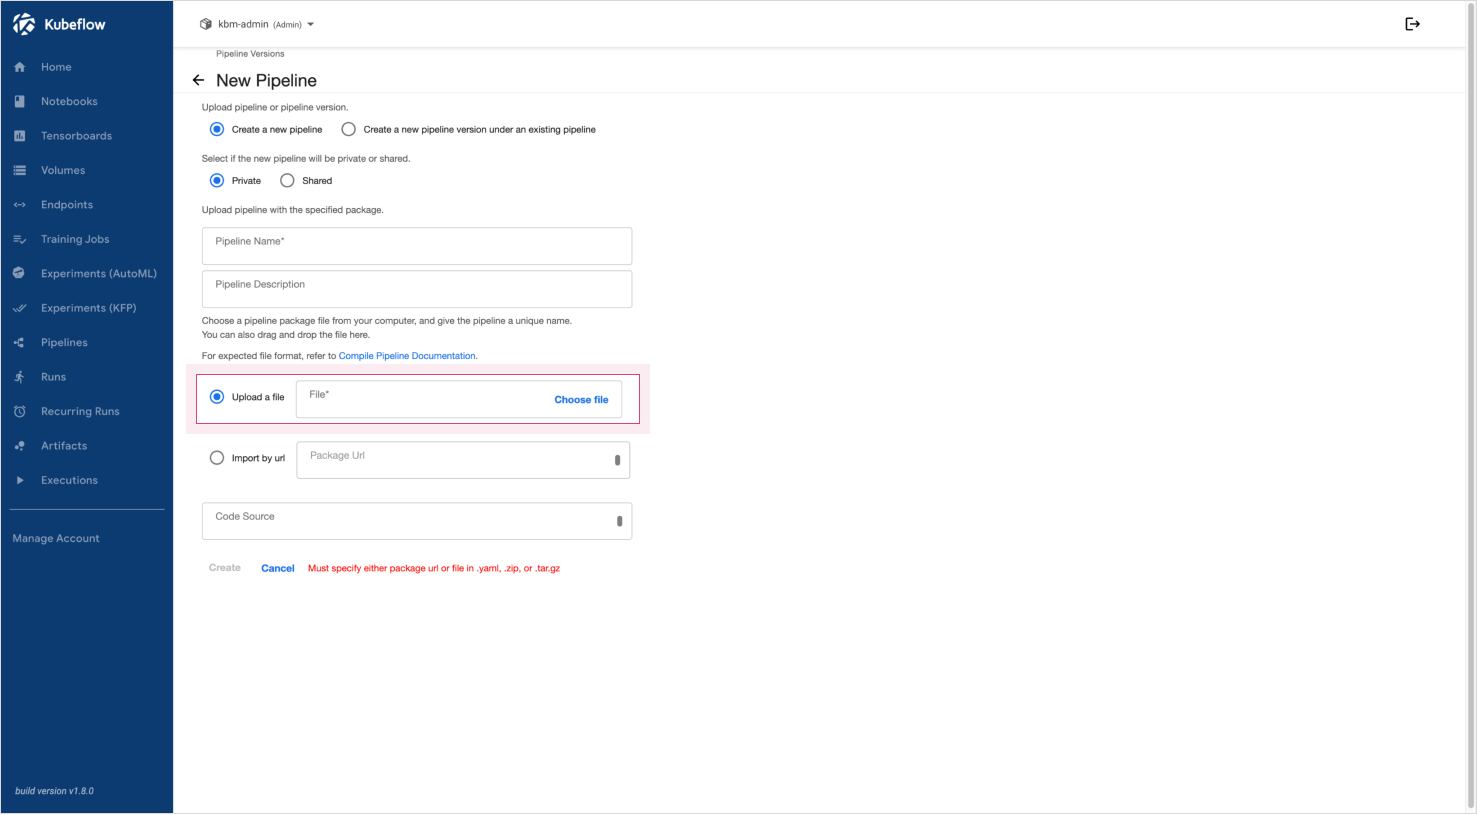1477x815 pixels.
Task: Choose the Shared radio option
Action: coord(287,181)
